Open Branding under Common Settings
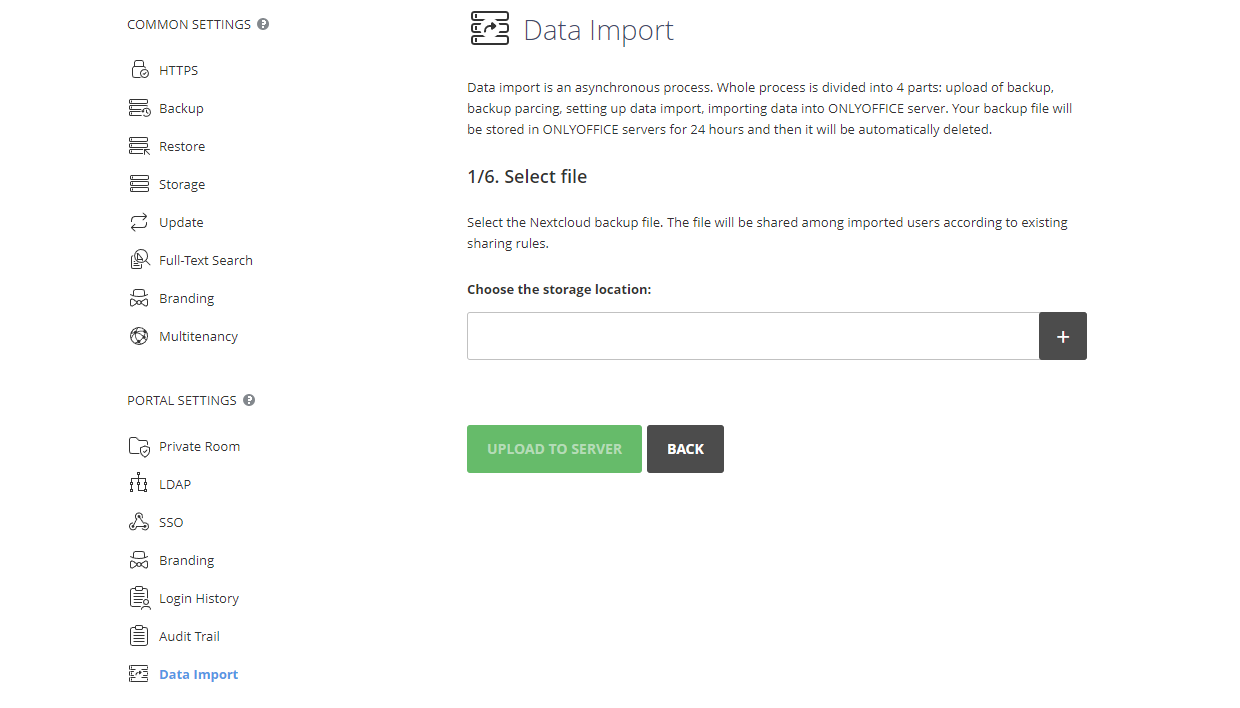This screenshot has height=708, width=1240. [186, 298]
